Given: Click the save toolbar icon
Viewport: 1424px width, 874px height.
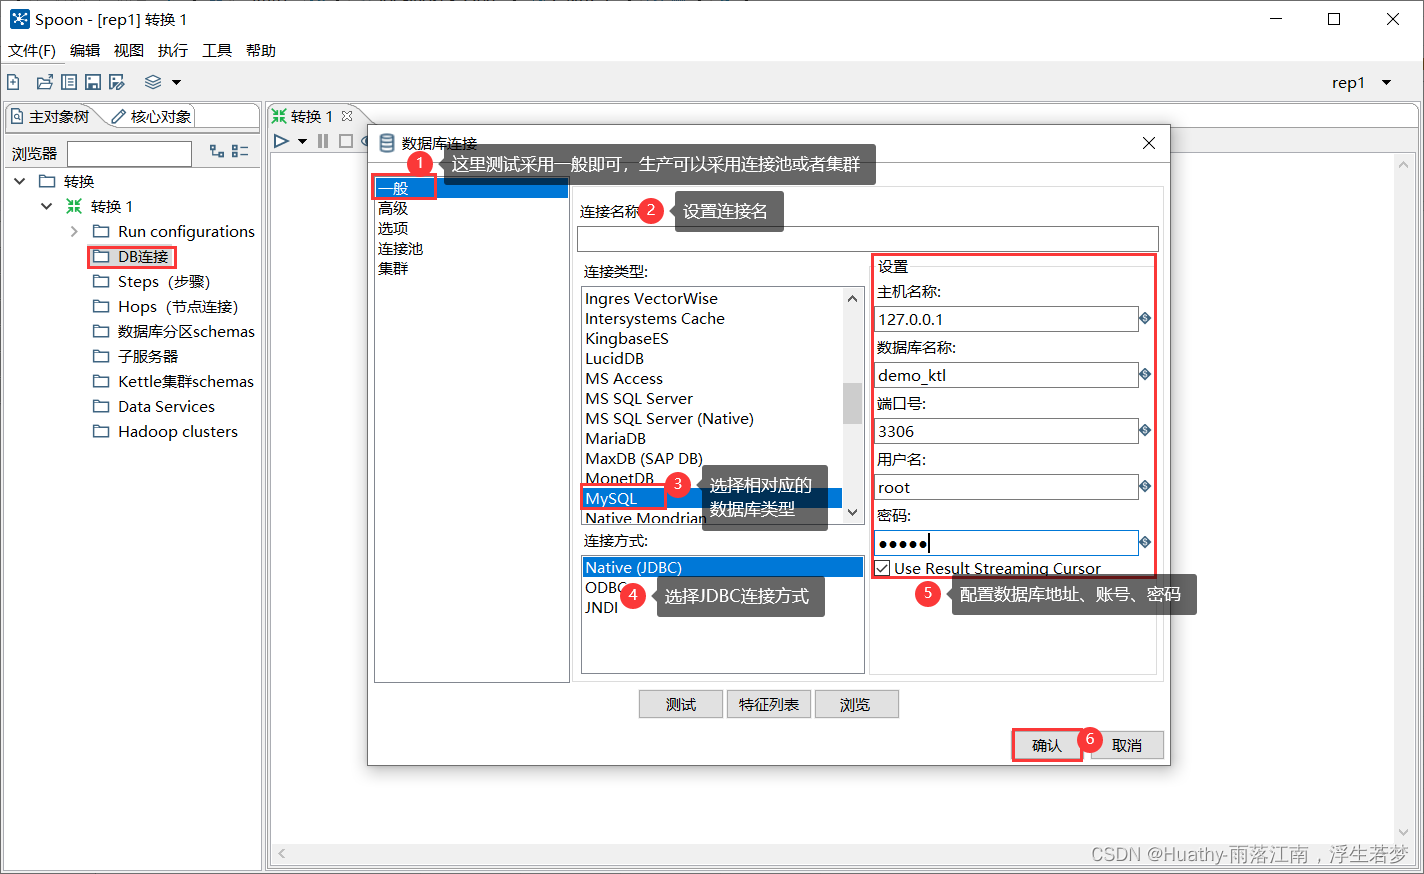Looking at the screenshot, I should pyautogui.click(x=93, y=82).
